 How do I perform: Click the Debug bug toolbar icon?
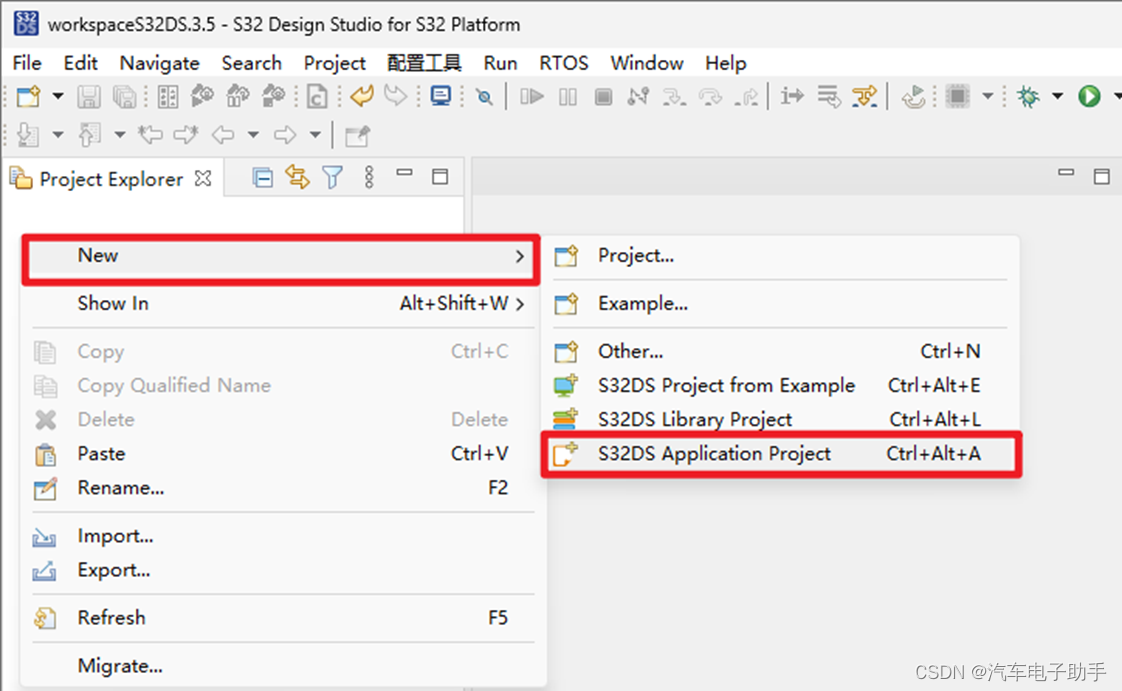click(x=1028, y=96)
